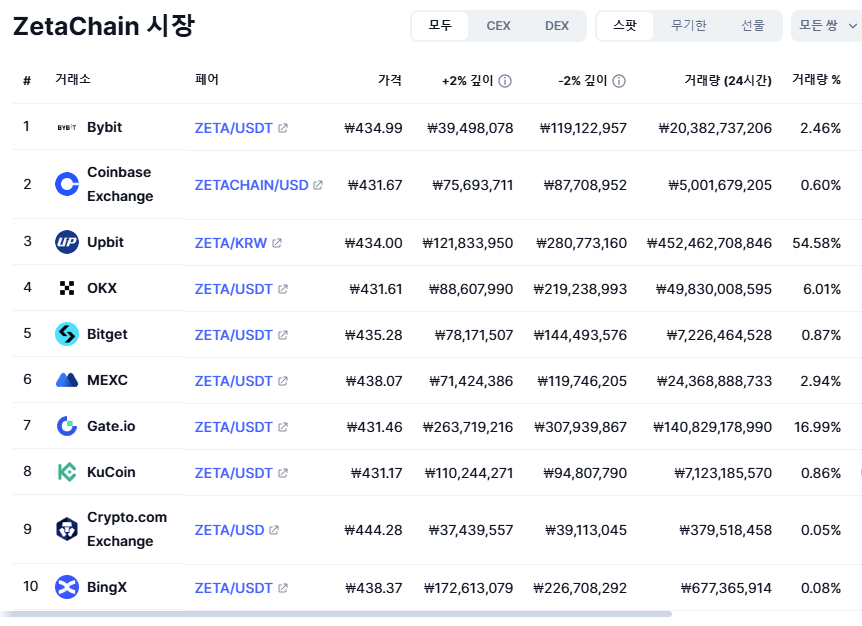Click external link icon in Bitget row
This screenshot has height=626, width=862.
click(x=283, y=335)
